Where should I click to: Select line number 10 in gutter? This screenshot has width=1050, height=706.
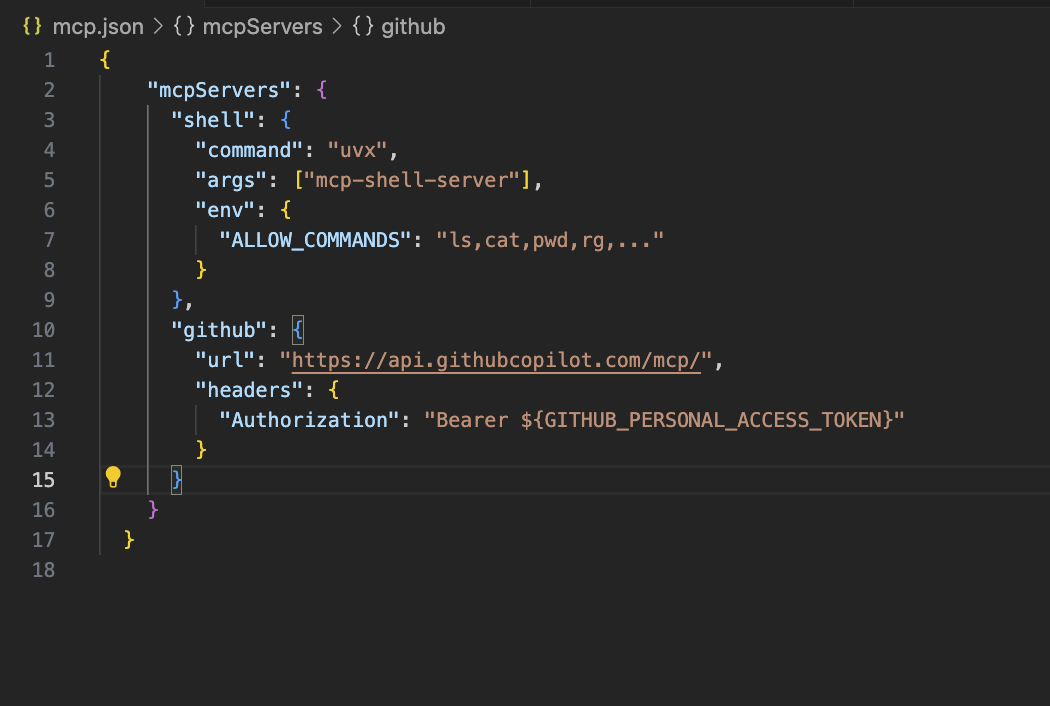click(44, 330)
